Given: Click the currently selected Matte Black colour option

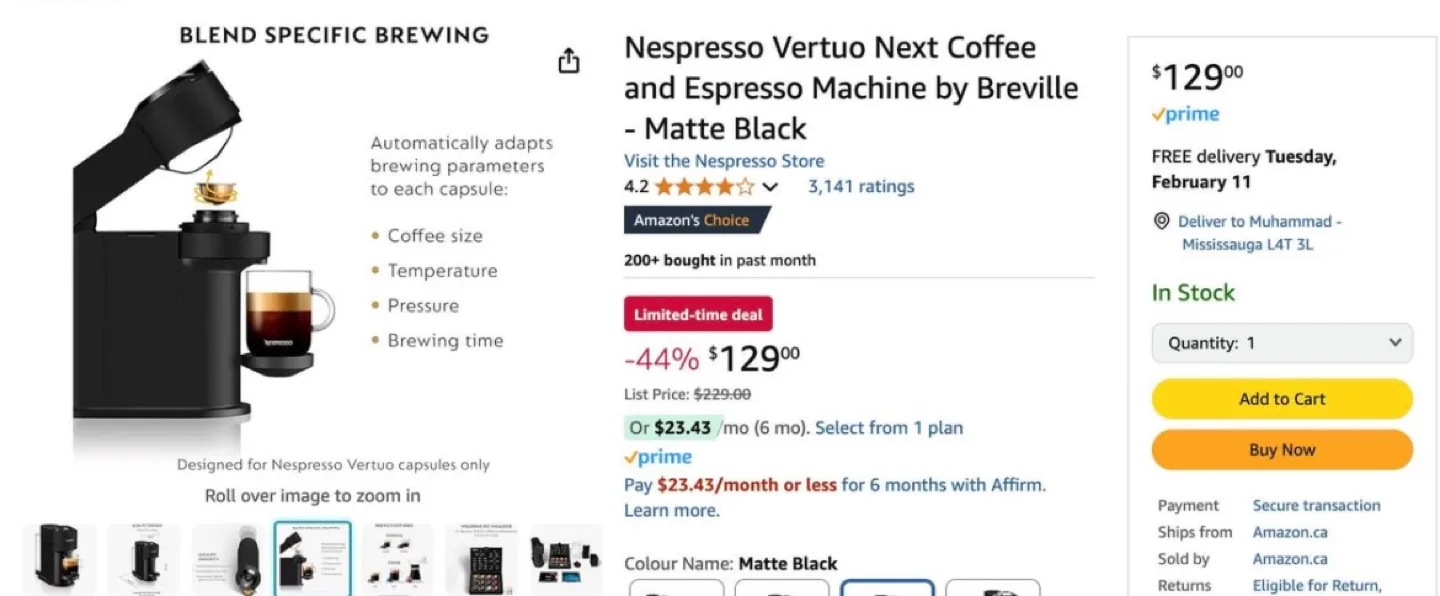Looking at the screenshot, I should [x=888, y=590].
